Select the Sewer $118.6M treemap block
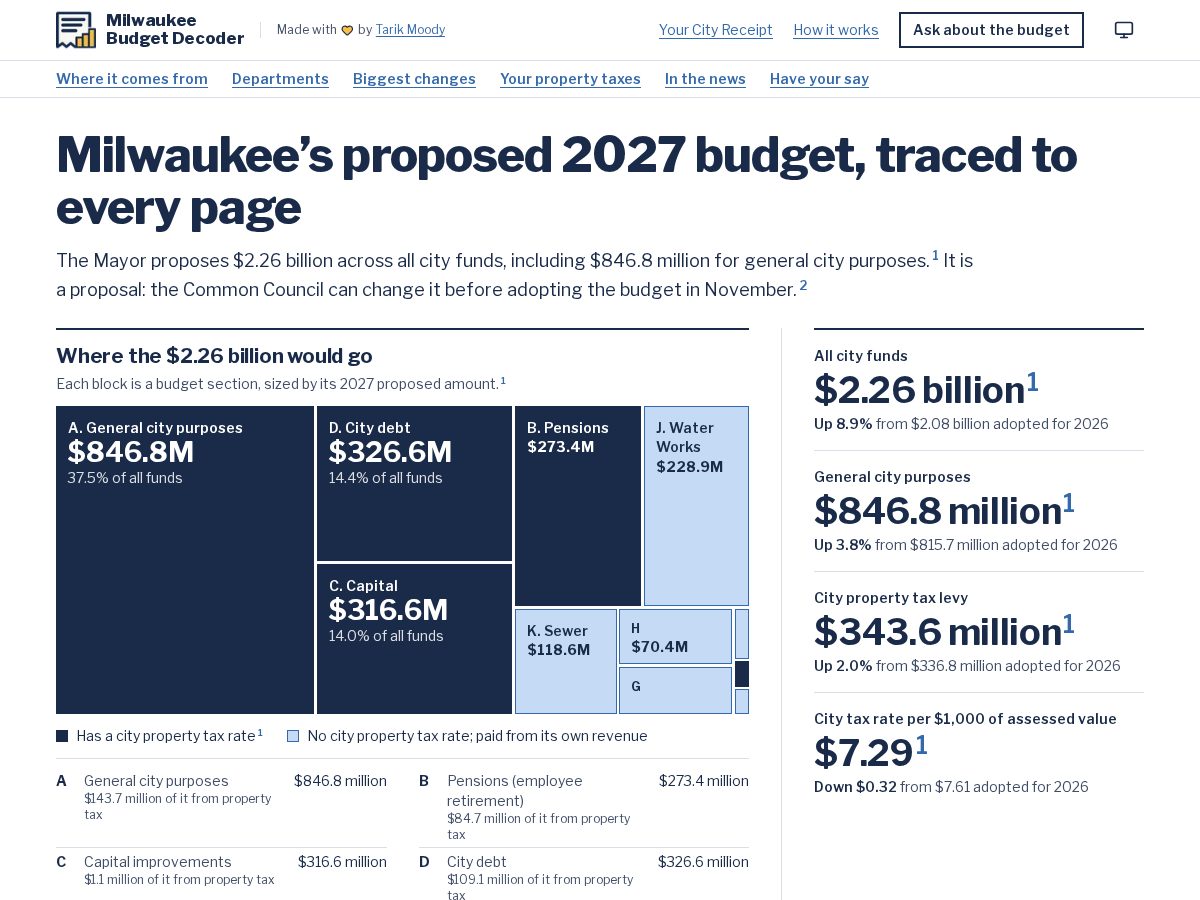Screen dimensions: 1200x900 click(566, 661)
